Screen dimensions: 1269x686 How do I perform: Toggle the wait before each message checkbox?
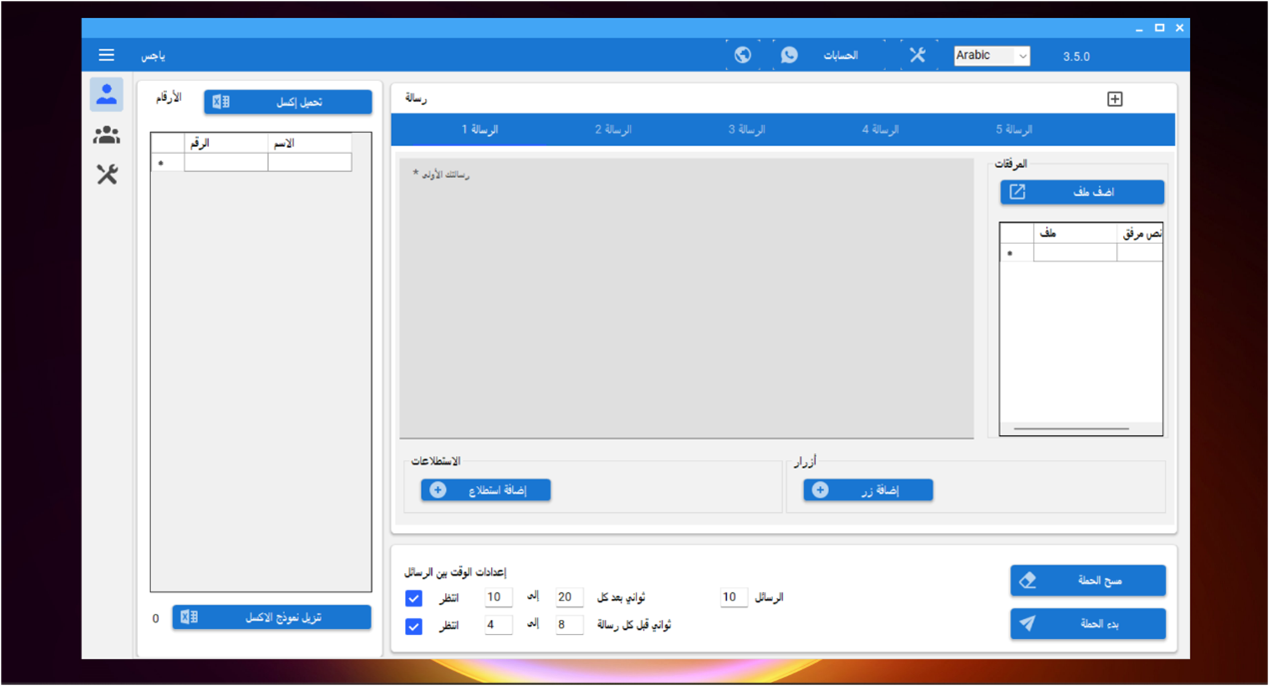[414, 626]
